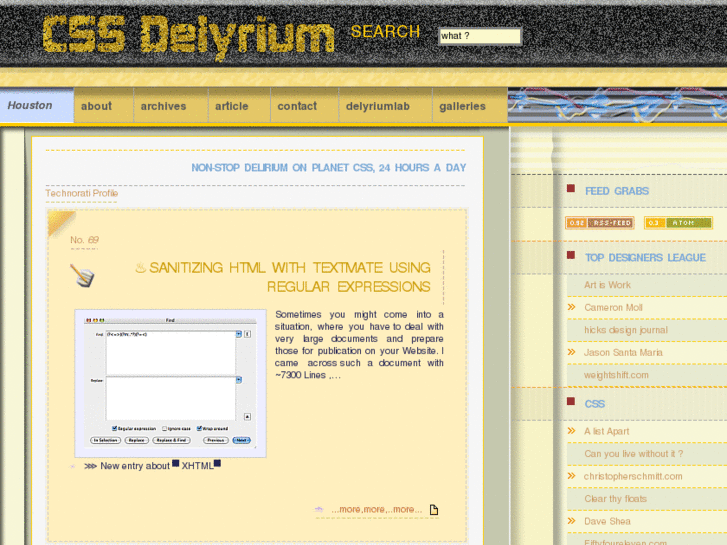Open the contact page
Screen dimensions: 727x545
(305, 106)
